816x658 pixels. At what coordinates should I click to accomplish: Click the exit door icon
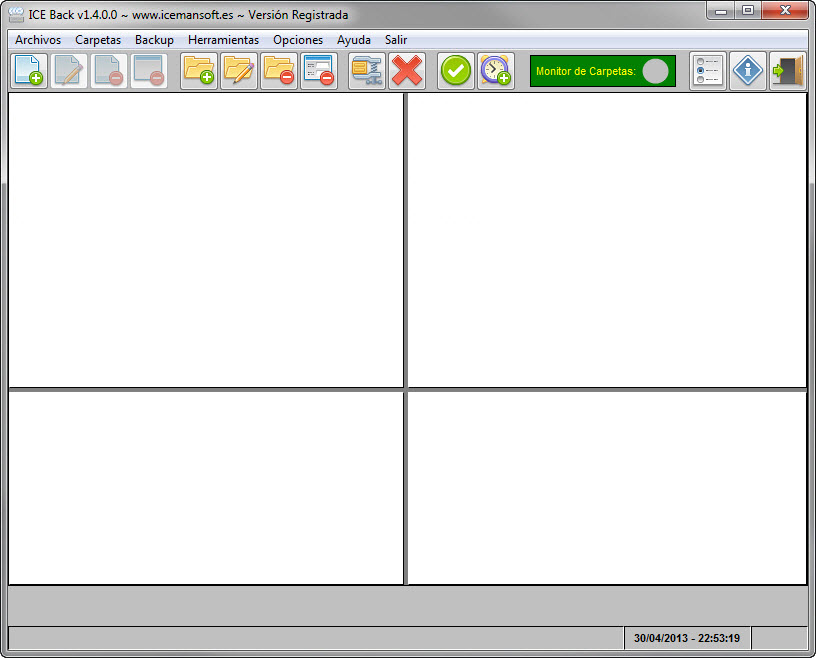click(x=788, y=71)
